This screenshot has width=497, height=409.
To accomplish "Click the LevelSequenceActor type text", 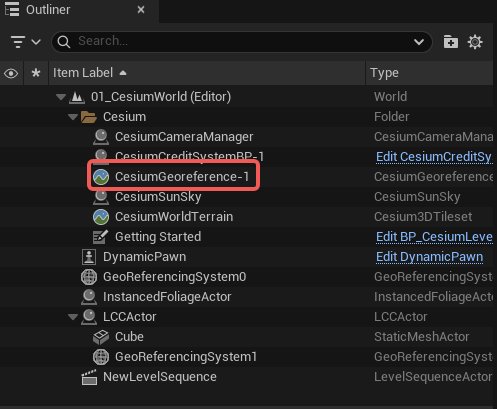I will coord(433,377).
